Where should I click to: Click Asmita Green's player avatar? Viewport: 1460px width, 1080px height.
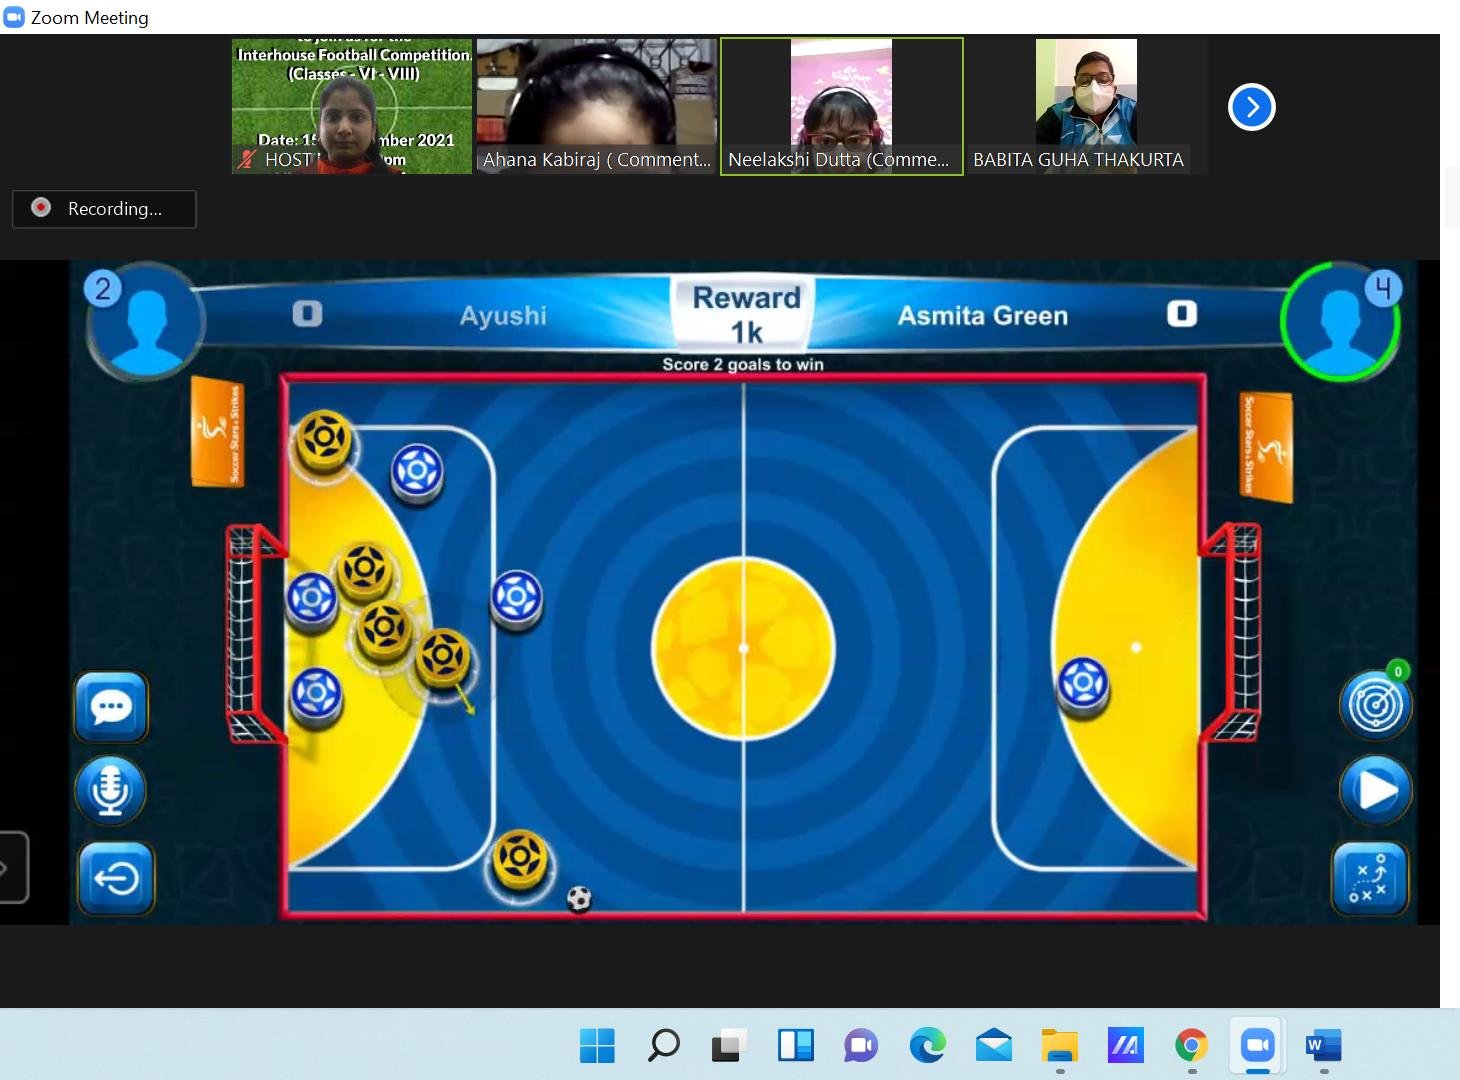click(1341, 321)
